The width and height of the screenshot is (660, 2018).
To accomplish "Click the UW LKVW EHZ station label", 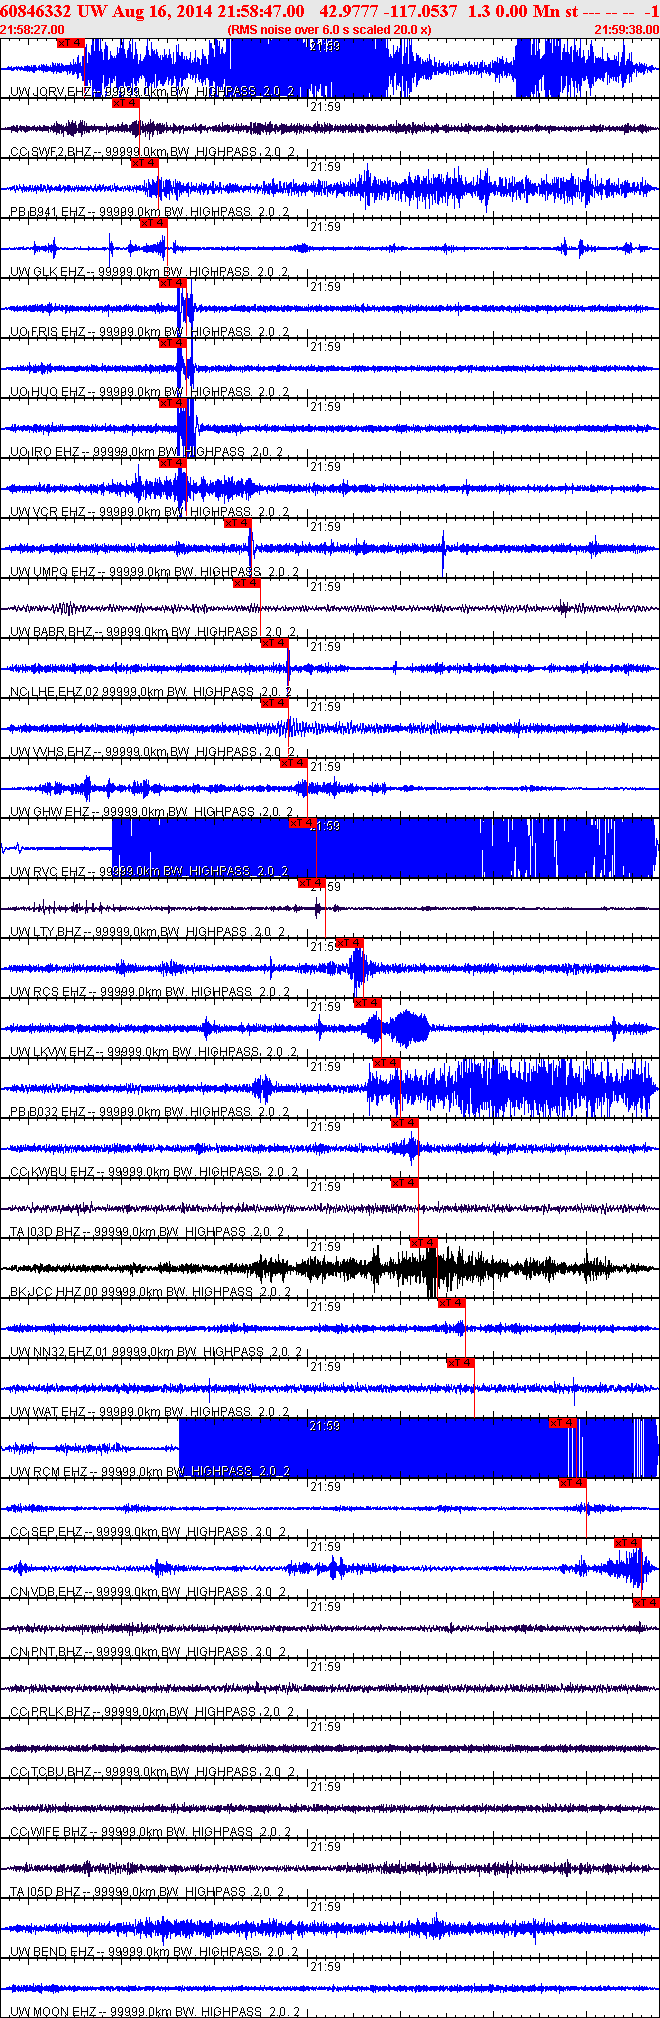I will click(154, 1051).
